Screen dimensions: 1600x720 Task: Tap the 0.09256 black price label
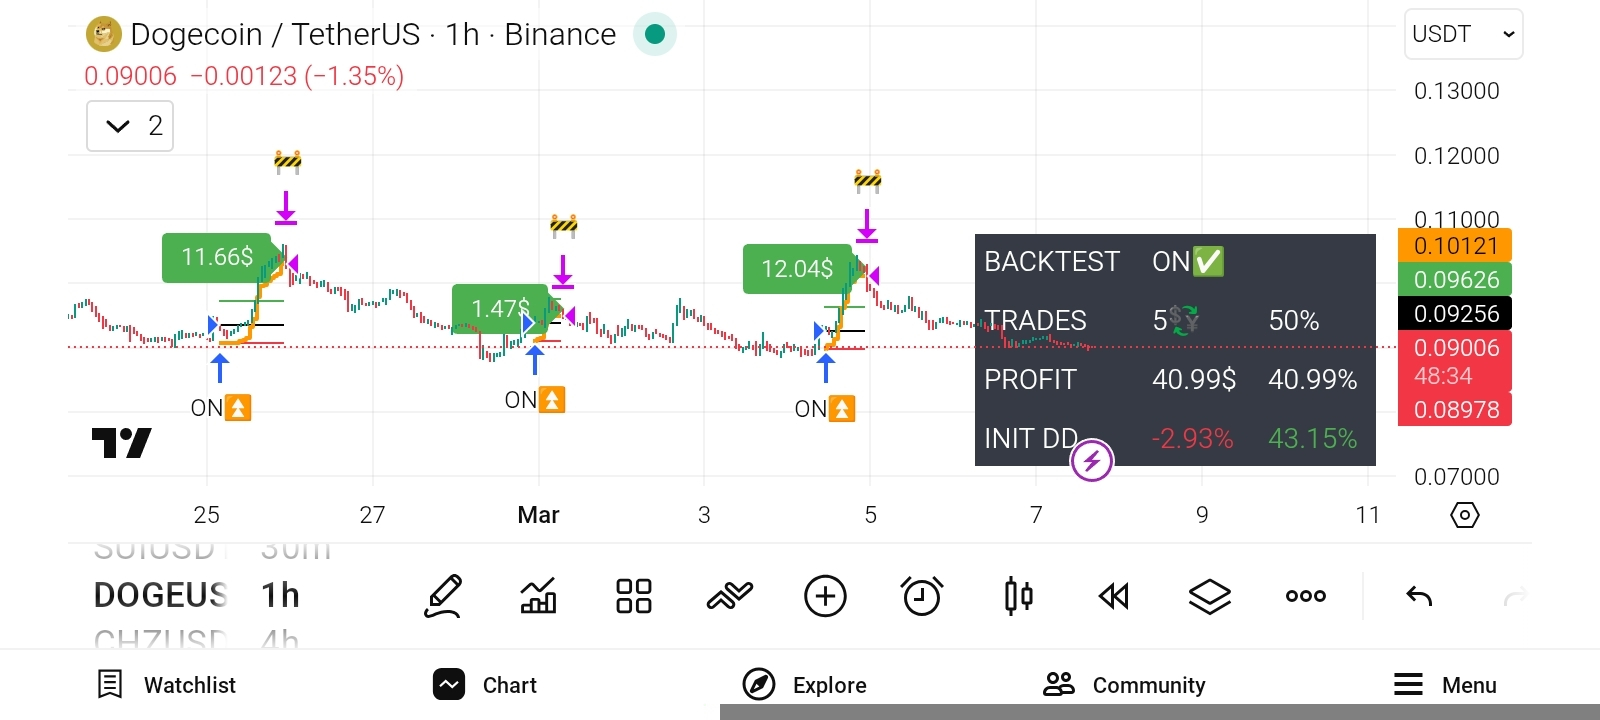pos(1455,314)
